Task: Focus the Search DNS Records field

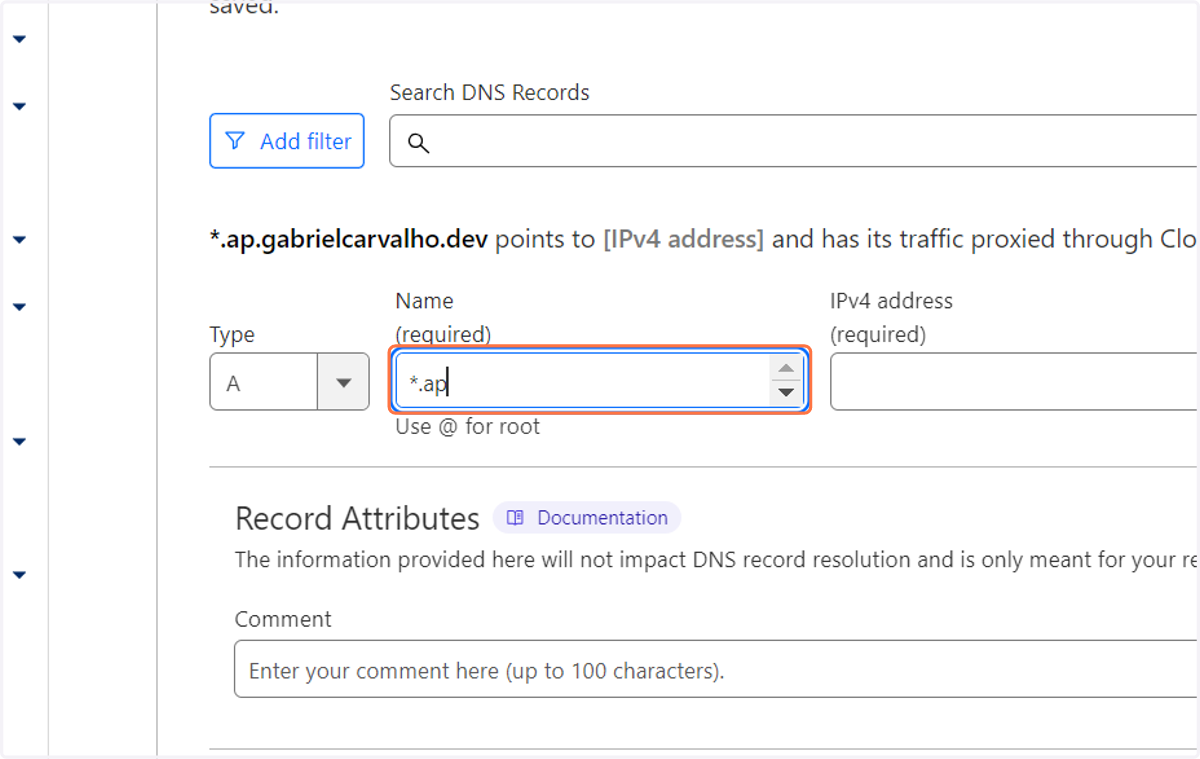Action: click(x=794, y=141)
